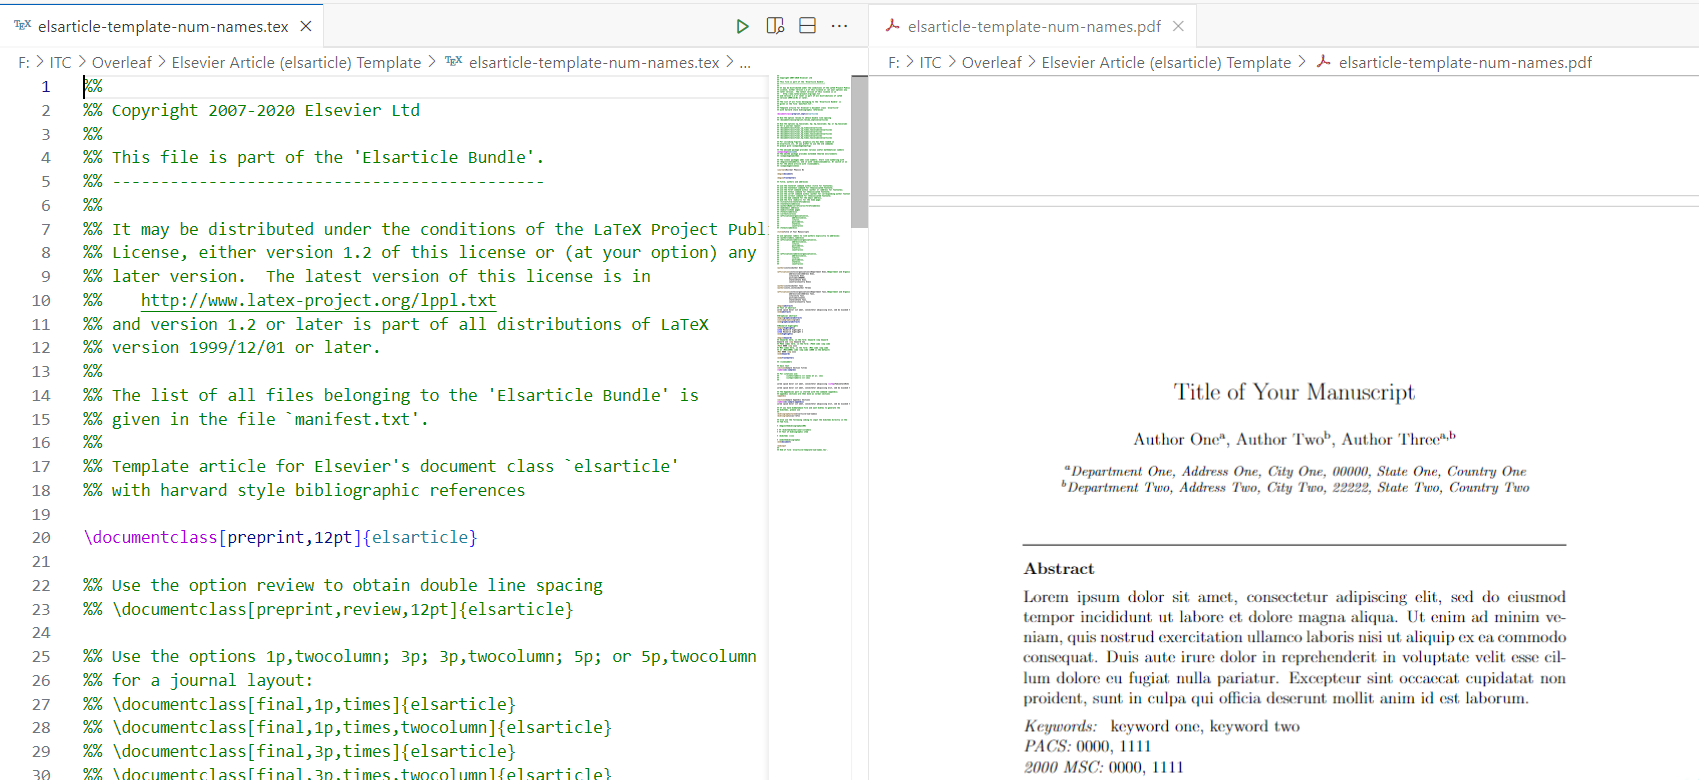This screenshot has height=780, width=1699.
Task: Click line number 20 in the gutter
Action: (41, 538)
